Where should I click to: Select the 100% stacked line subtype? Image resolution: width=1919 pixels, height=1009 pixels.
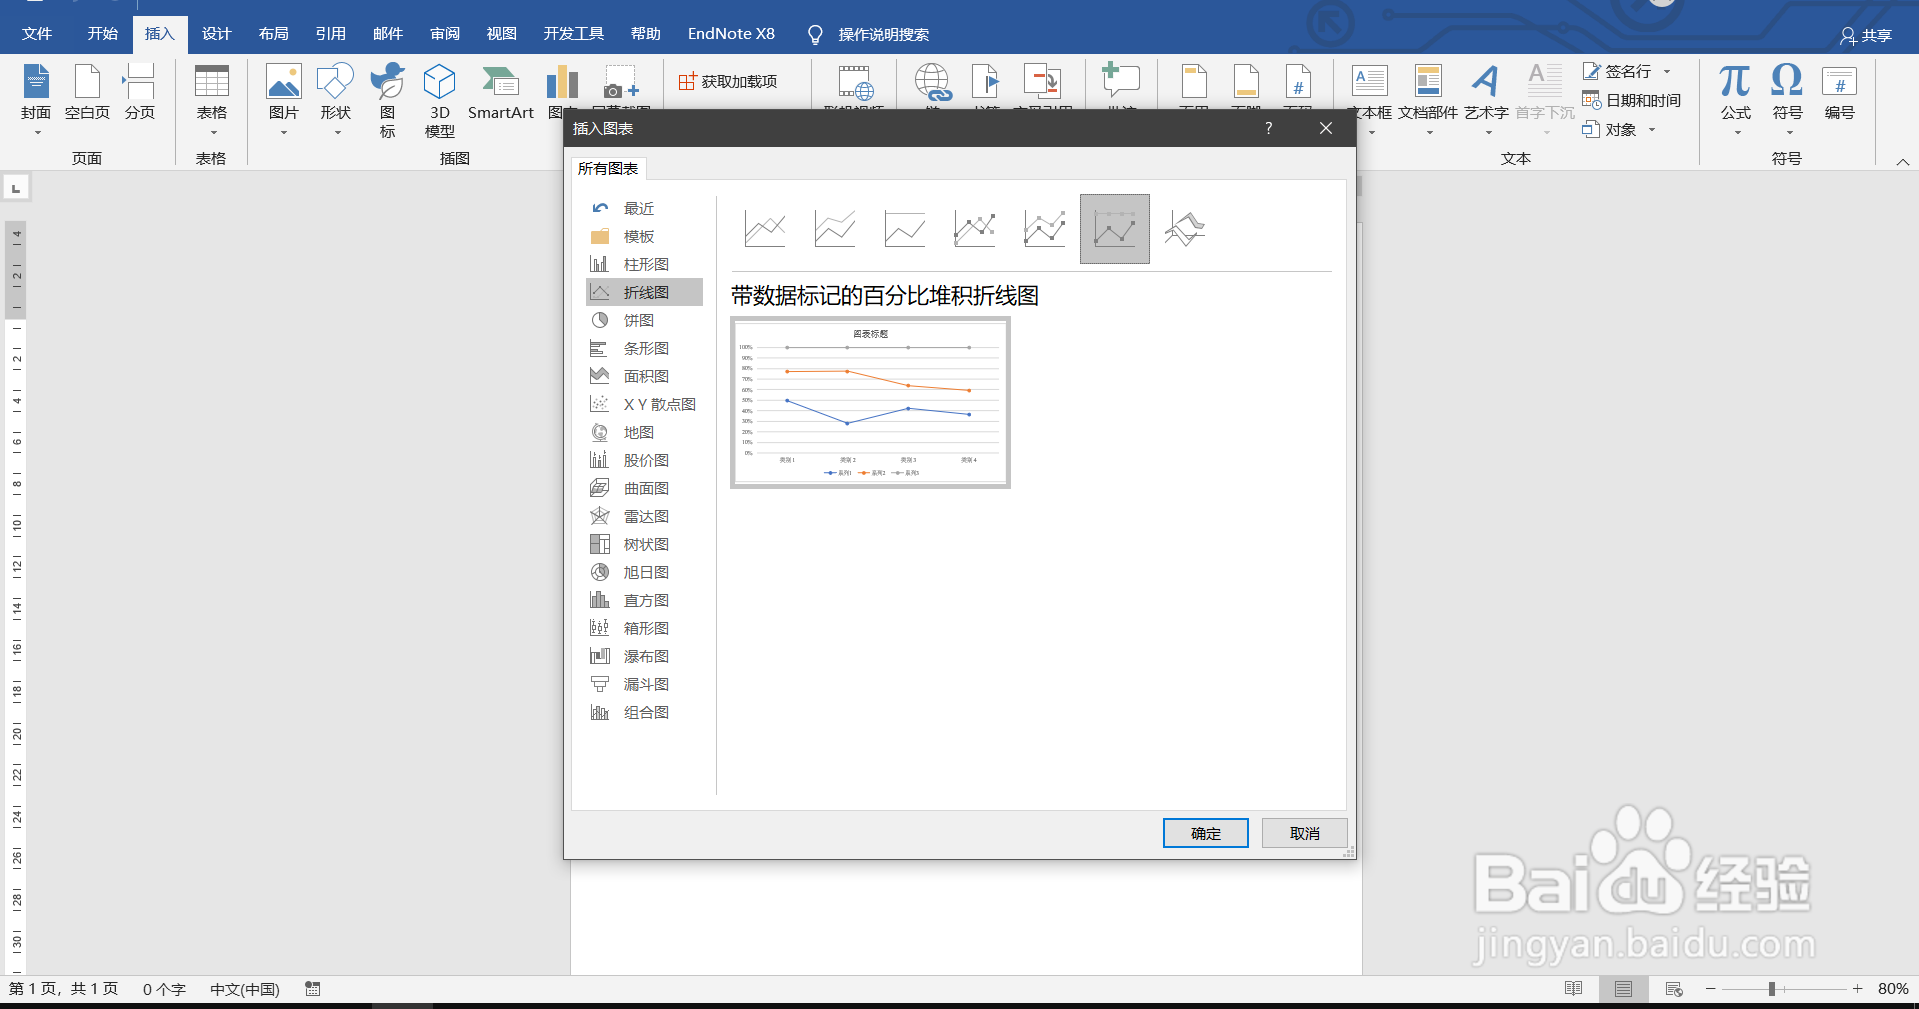[x=905, y=229]
